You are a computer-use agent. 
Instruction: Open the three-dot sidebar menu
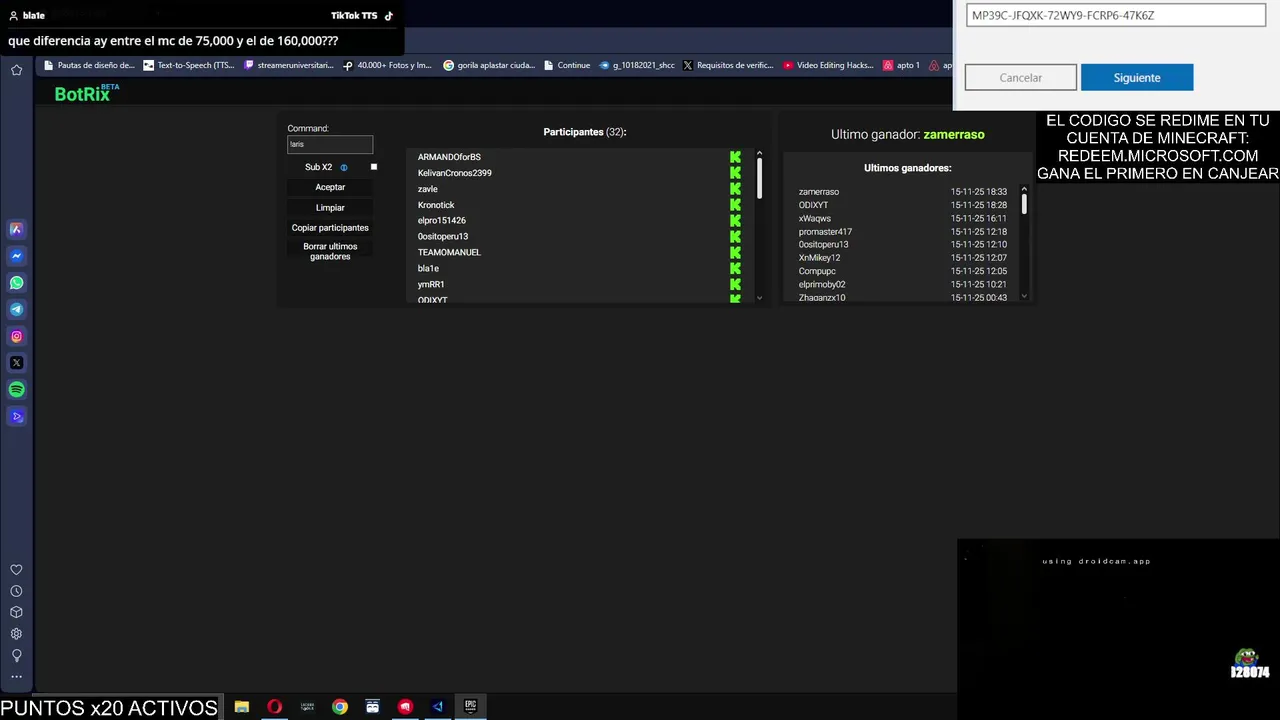[x=16, y=677]
